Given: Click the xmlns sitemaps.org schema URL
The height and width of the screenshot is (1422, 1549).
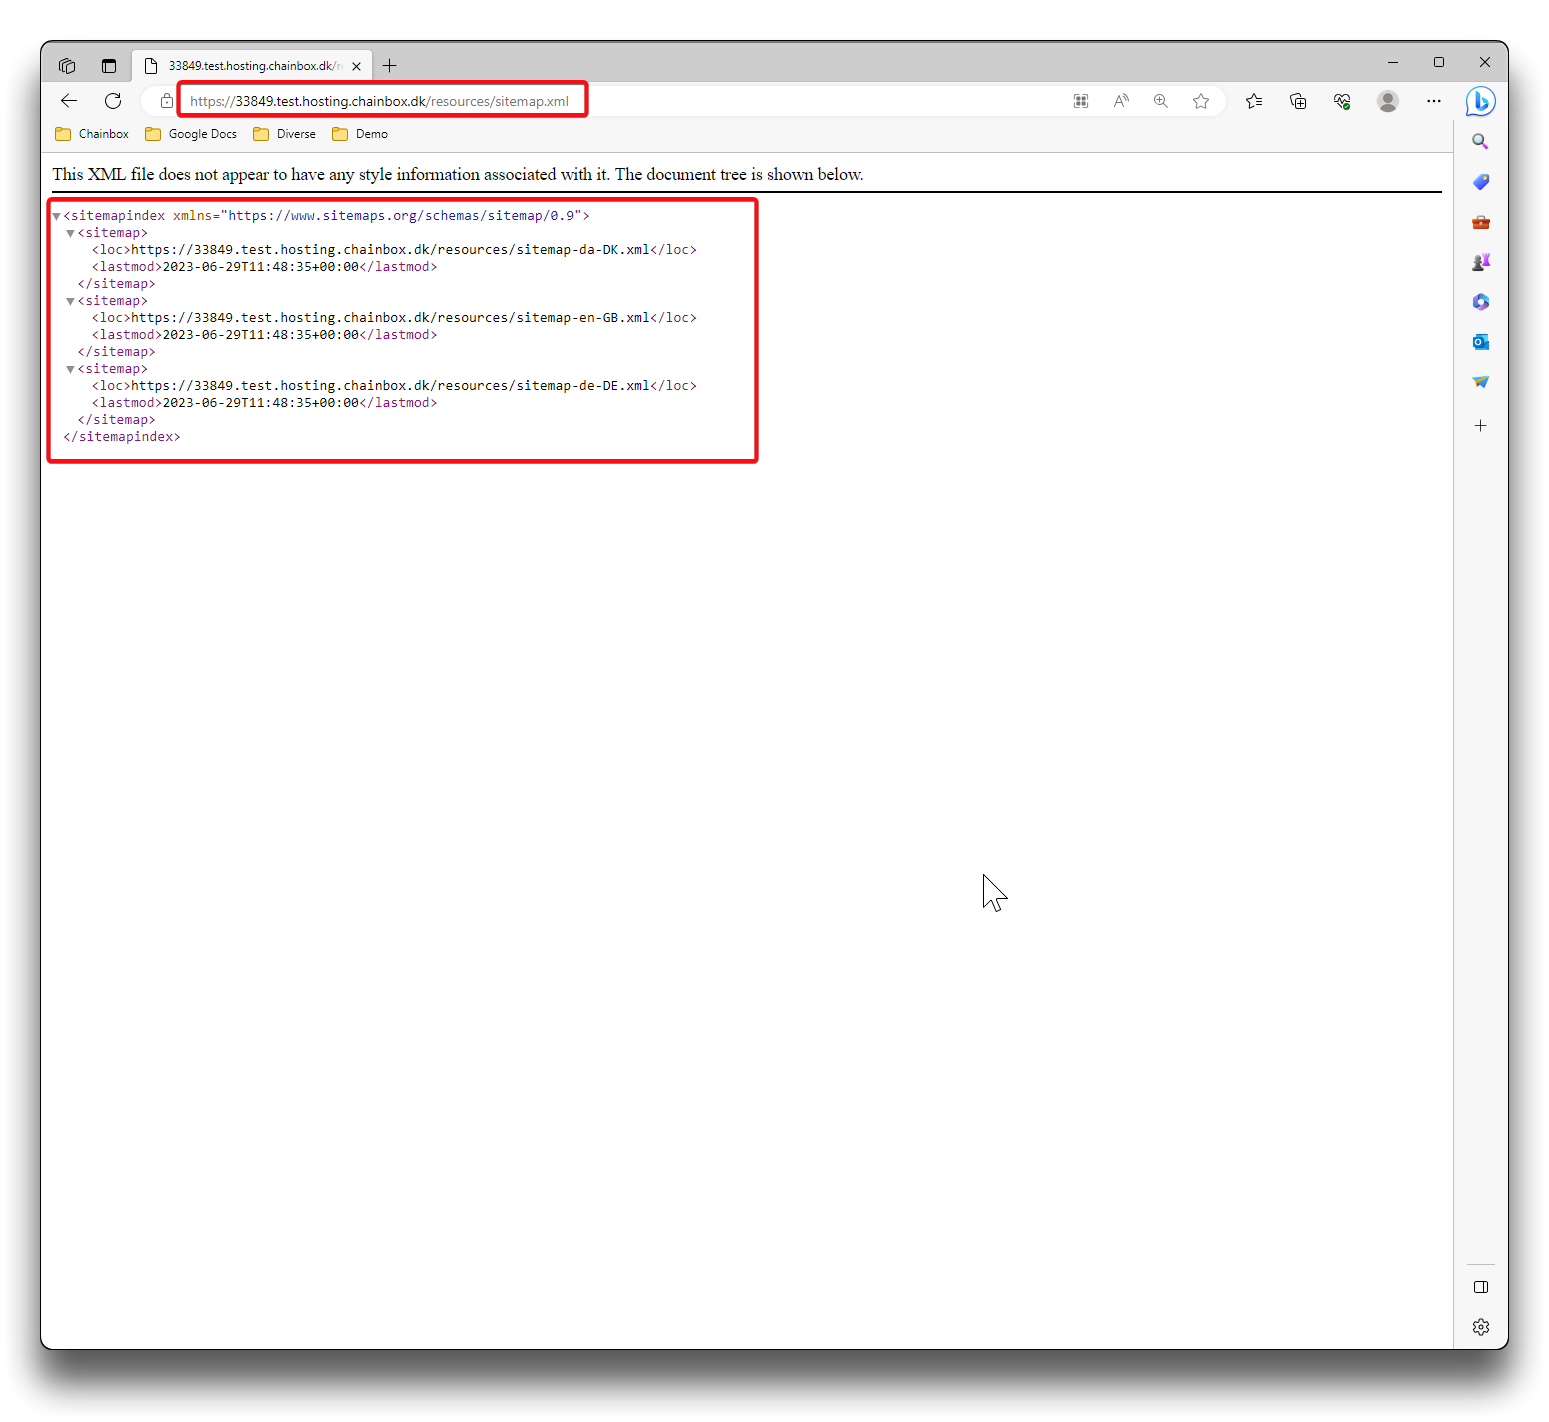Looking at the screenshot, I should pos(401,216).
